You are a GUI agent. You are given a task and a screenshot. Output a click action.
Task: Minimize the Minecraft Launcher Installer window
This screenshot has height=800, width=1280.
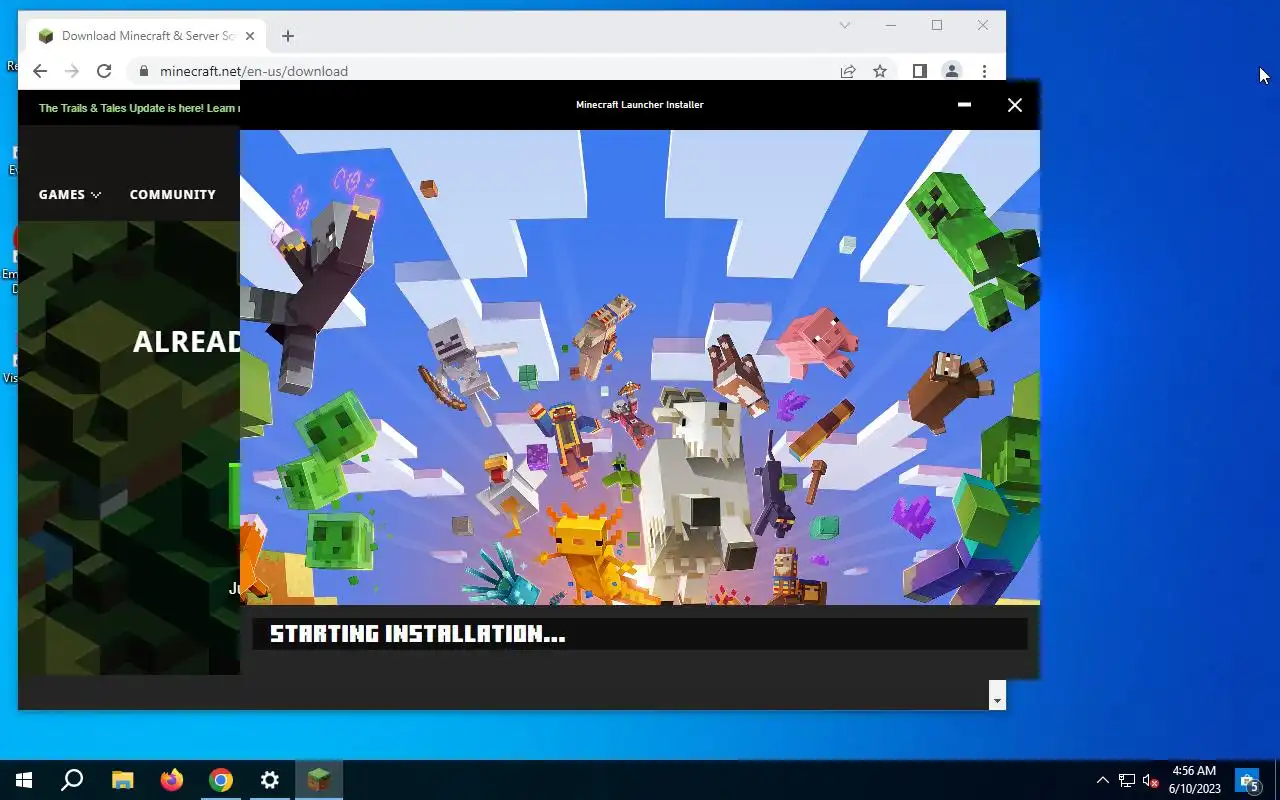pos(964,104)
